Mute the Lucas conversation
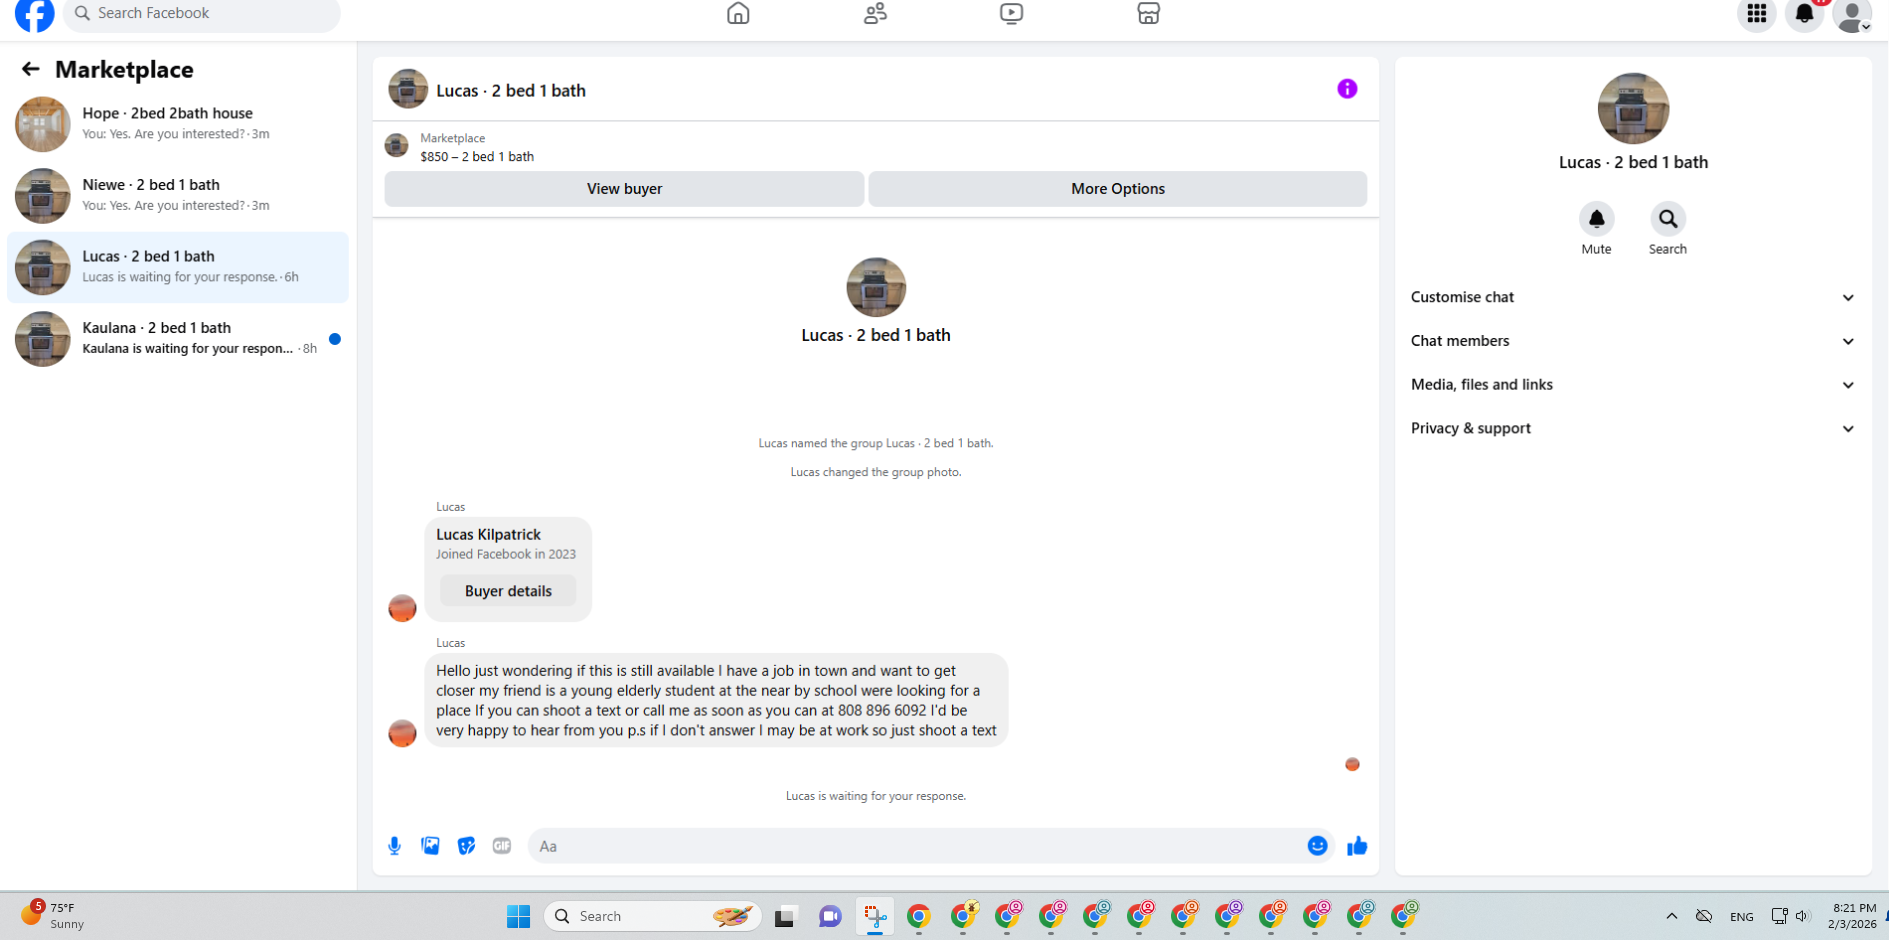This screenshot has width=1889, height=940. pos(1596,219)
